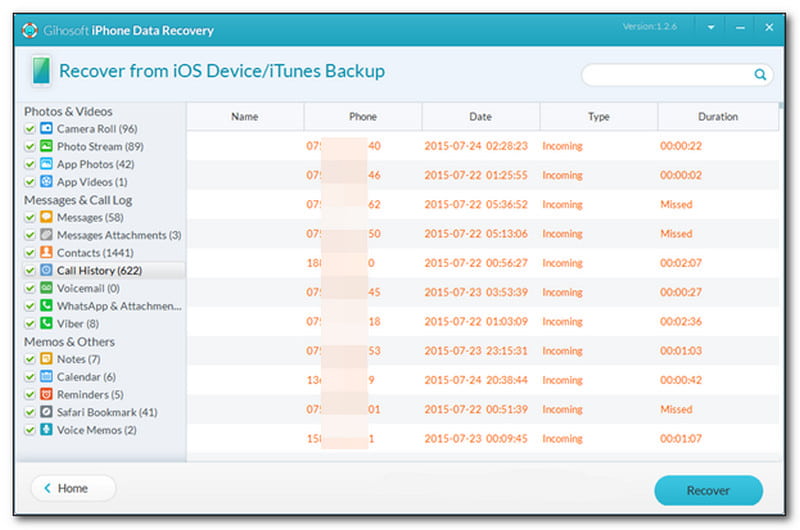
Task: Uncheck the Voicemail (0) checkbox
Action: pos(31,288)
